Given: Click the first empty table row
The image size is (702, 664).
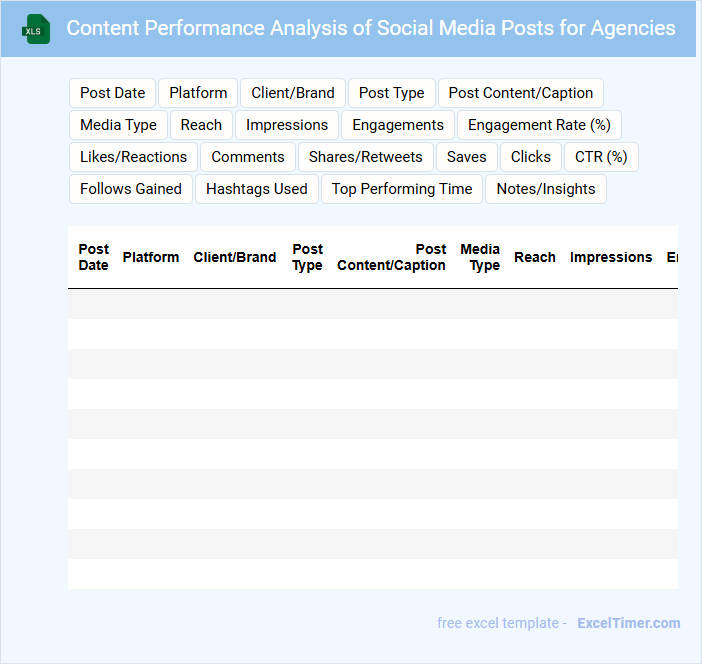Looking at the screenshot, I should [x=372, y=304].
